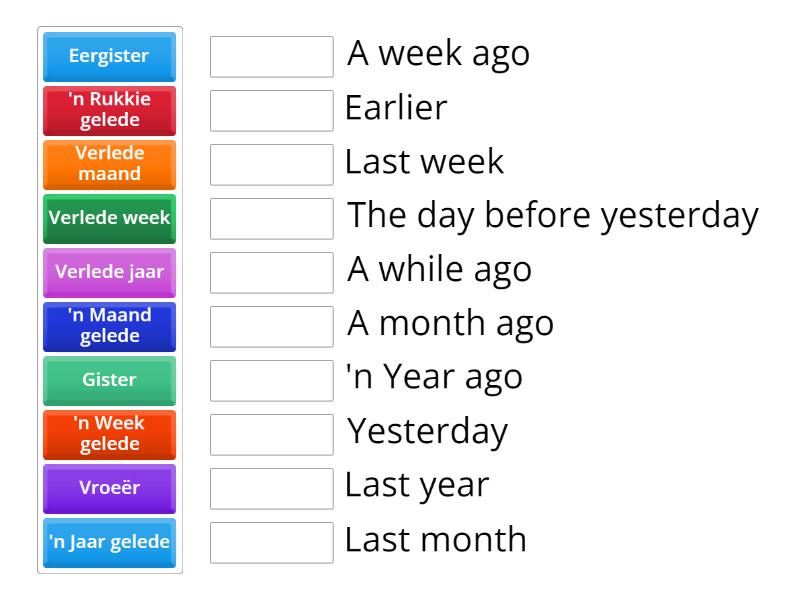Image resolution: width=800 pixels, height=600 pixels.
Task: Click the blue 'n Jaar gelede tile
Action: (110, 543)
